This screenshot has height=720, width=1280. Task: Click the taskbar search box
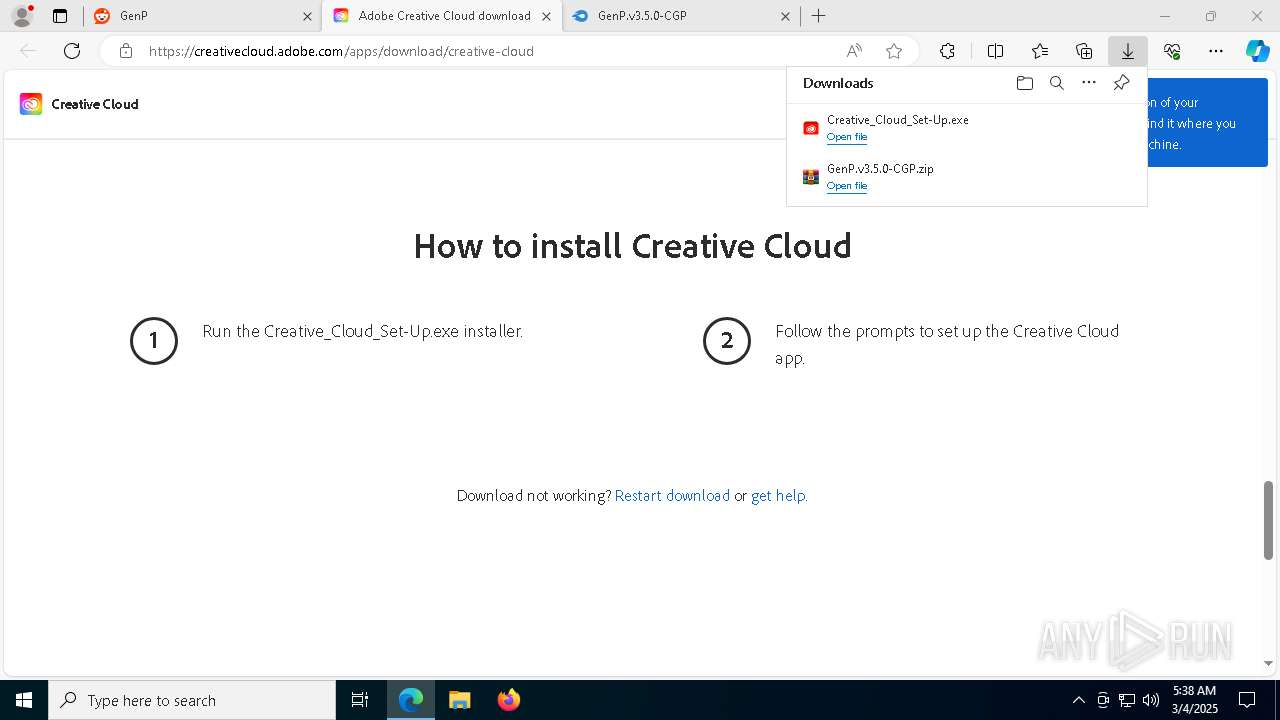pos(192,700)
